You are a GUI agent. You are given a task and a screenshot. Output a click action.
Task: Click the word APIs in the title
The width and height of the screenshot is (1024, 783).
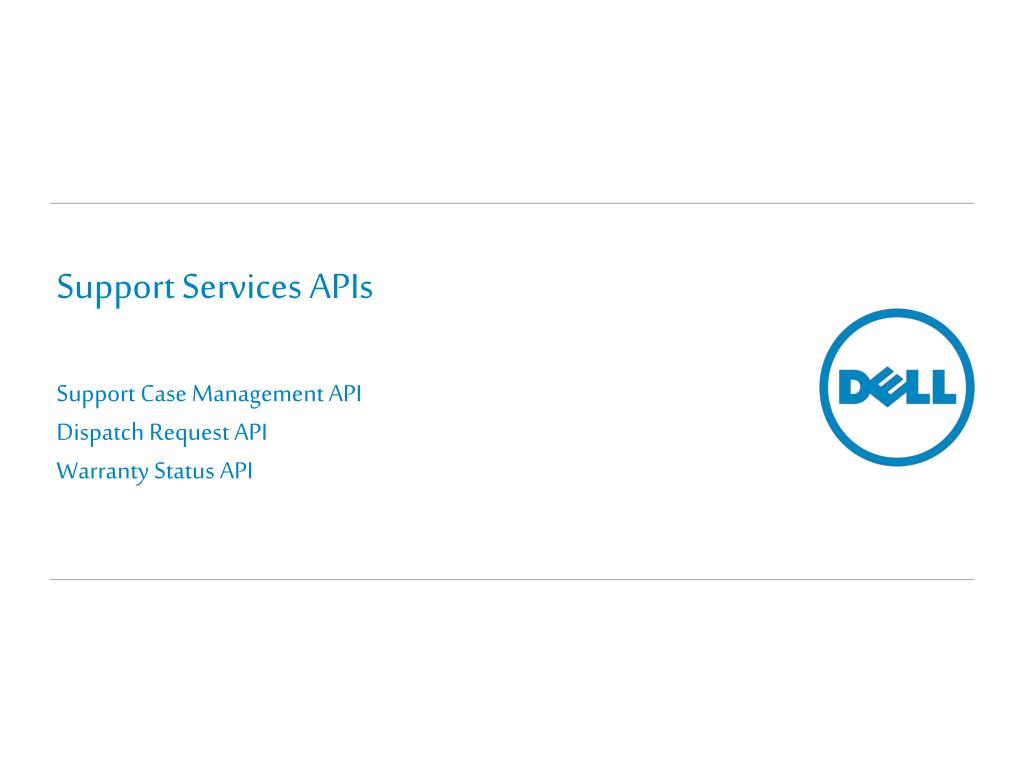click(x=340, y=286)
